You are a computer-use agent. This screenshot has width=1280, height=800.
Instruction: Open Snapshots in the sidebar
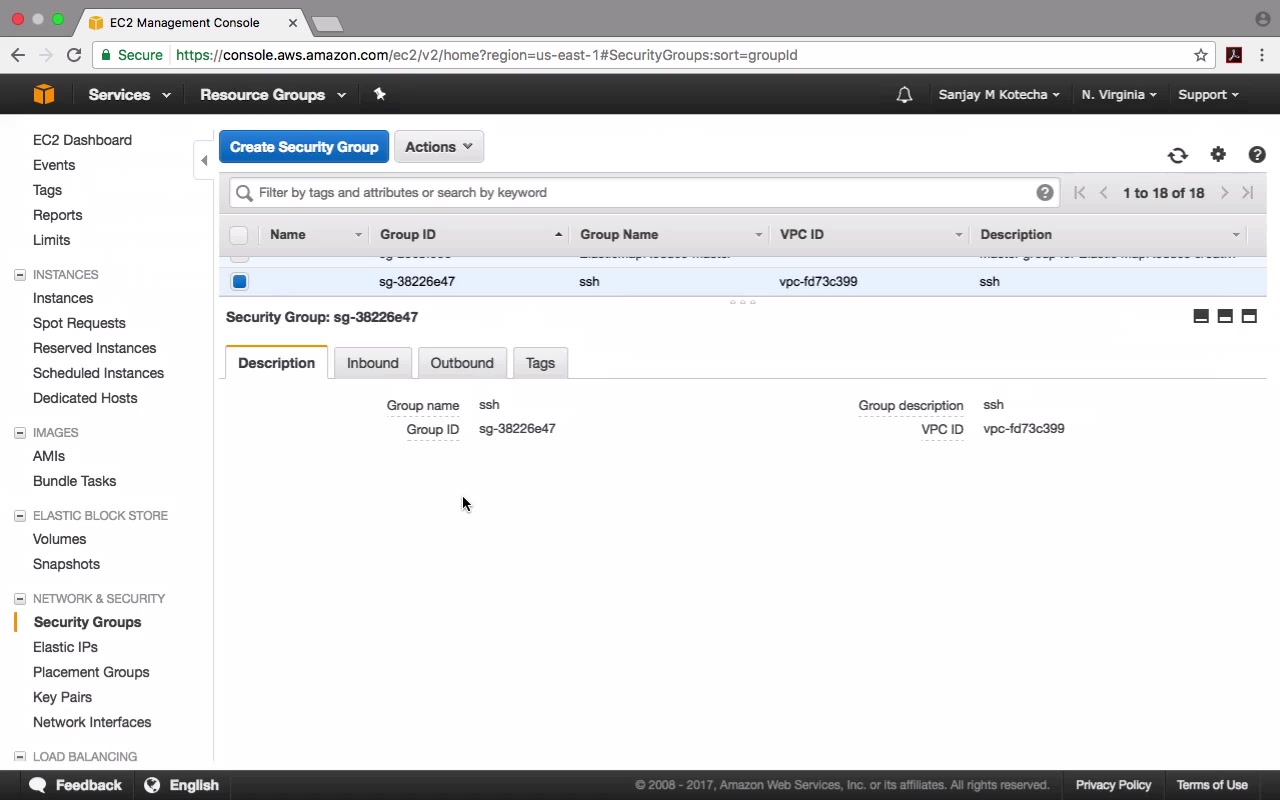click(66, 564)
